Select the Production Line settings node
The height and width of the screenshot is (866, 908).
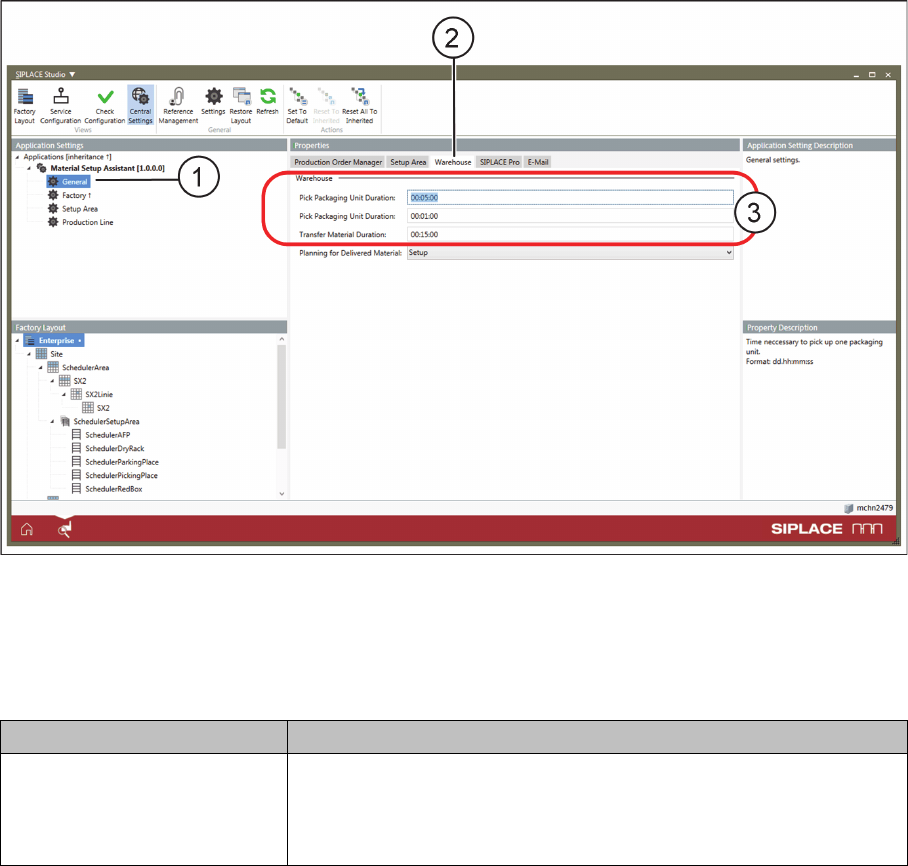[80, 222]
